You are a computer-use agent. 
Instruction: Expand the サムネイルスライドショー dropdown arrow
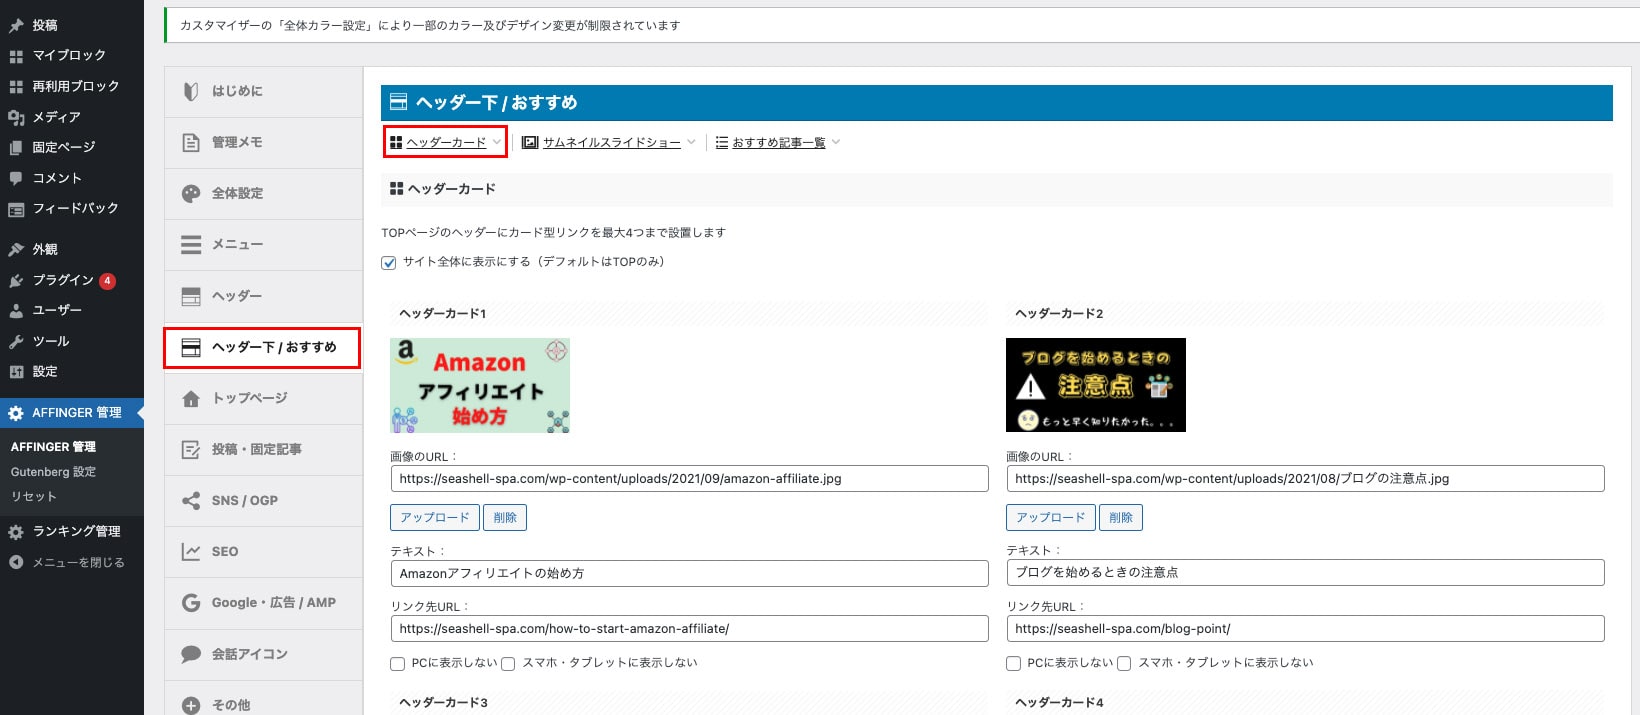click(691, 142)
